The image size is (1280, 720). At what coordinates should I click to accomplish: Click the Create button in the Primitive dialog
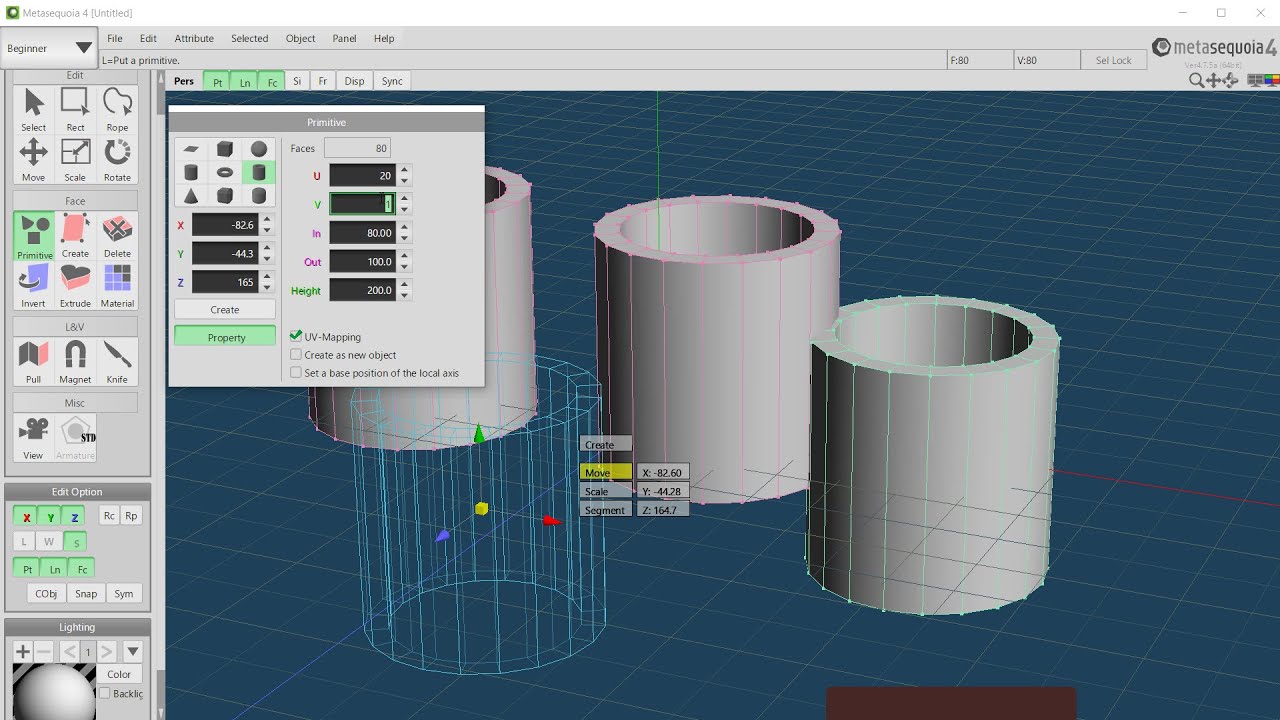224,309
